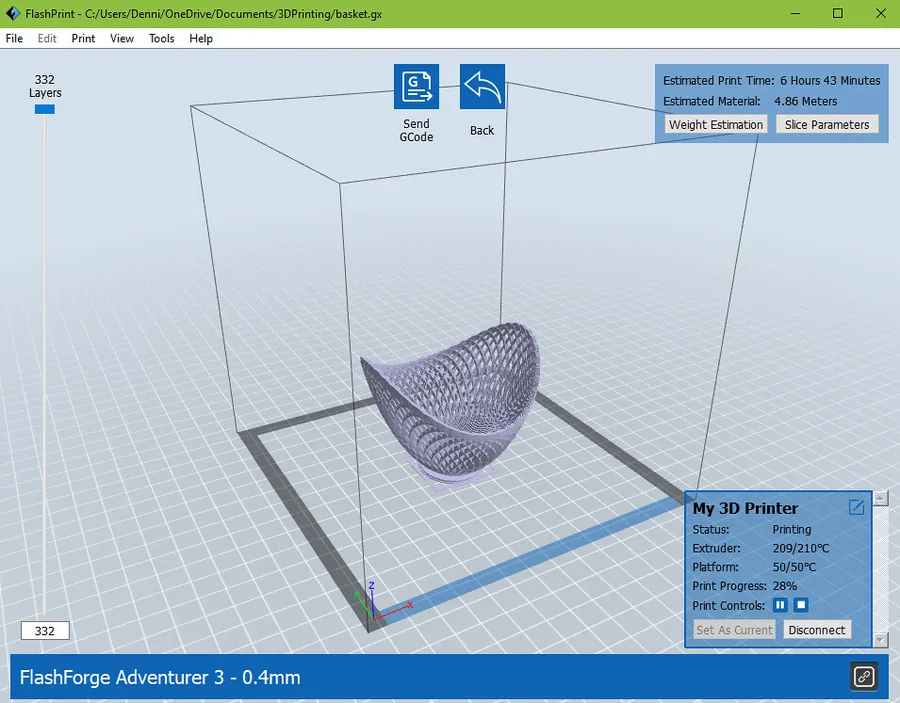This screenshot has height=703, width=900.
Task: Click printer panel scrollbar up arrow
Action: point(880,498)
